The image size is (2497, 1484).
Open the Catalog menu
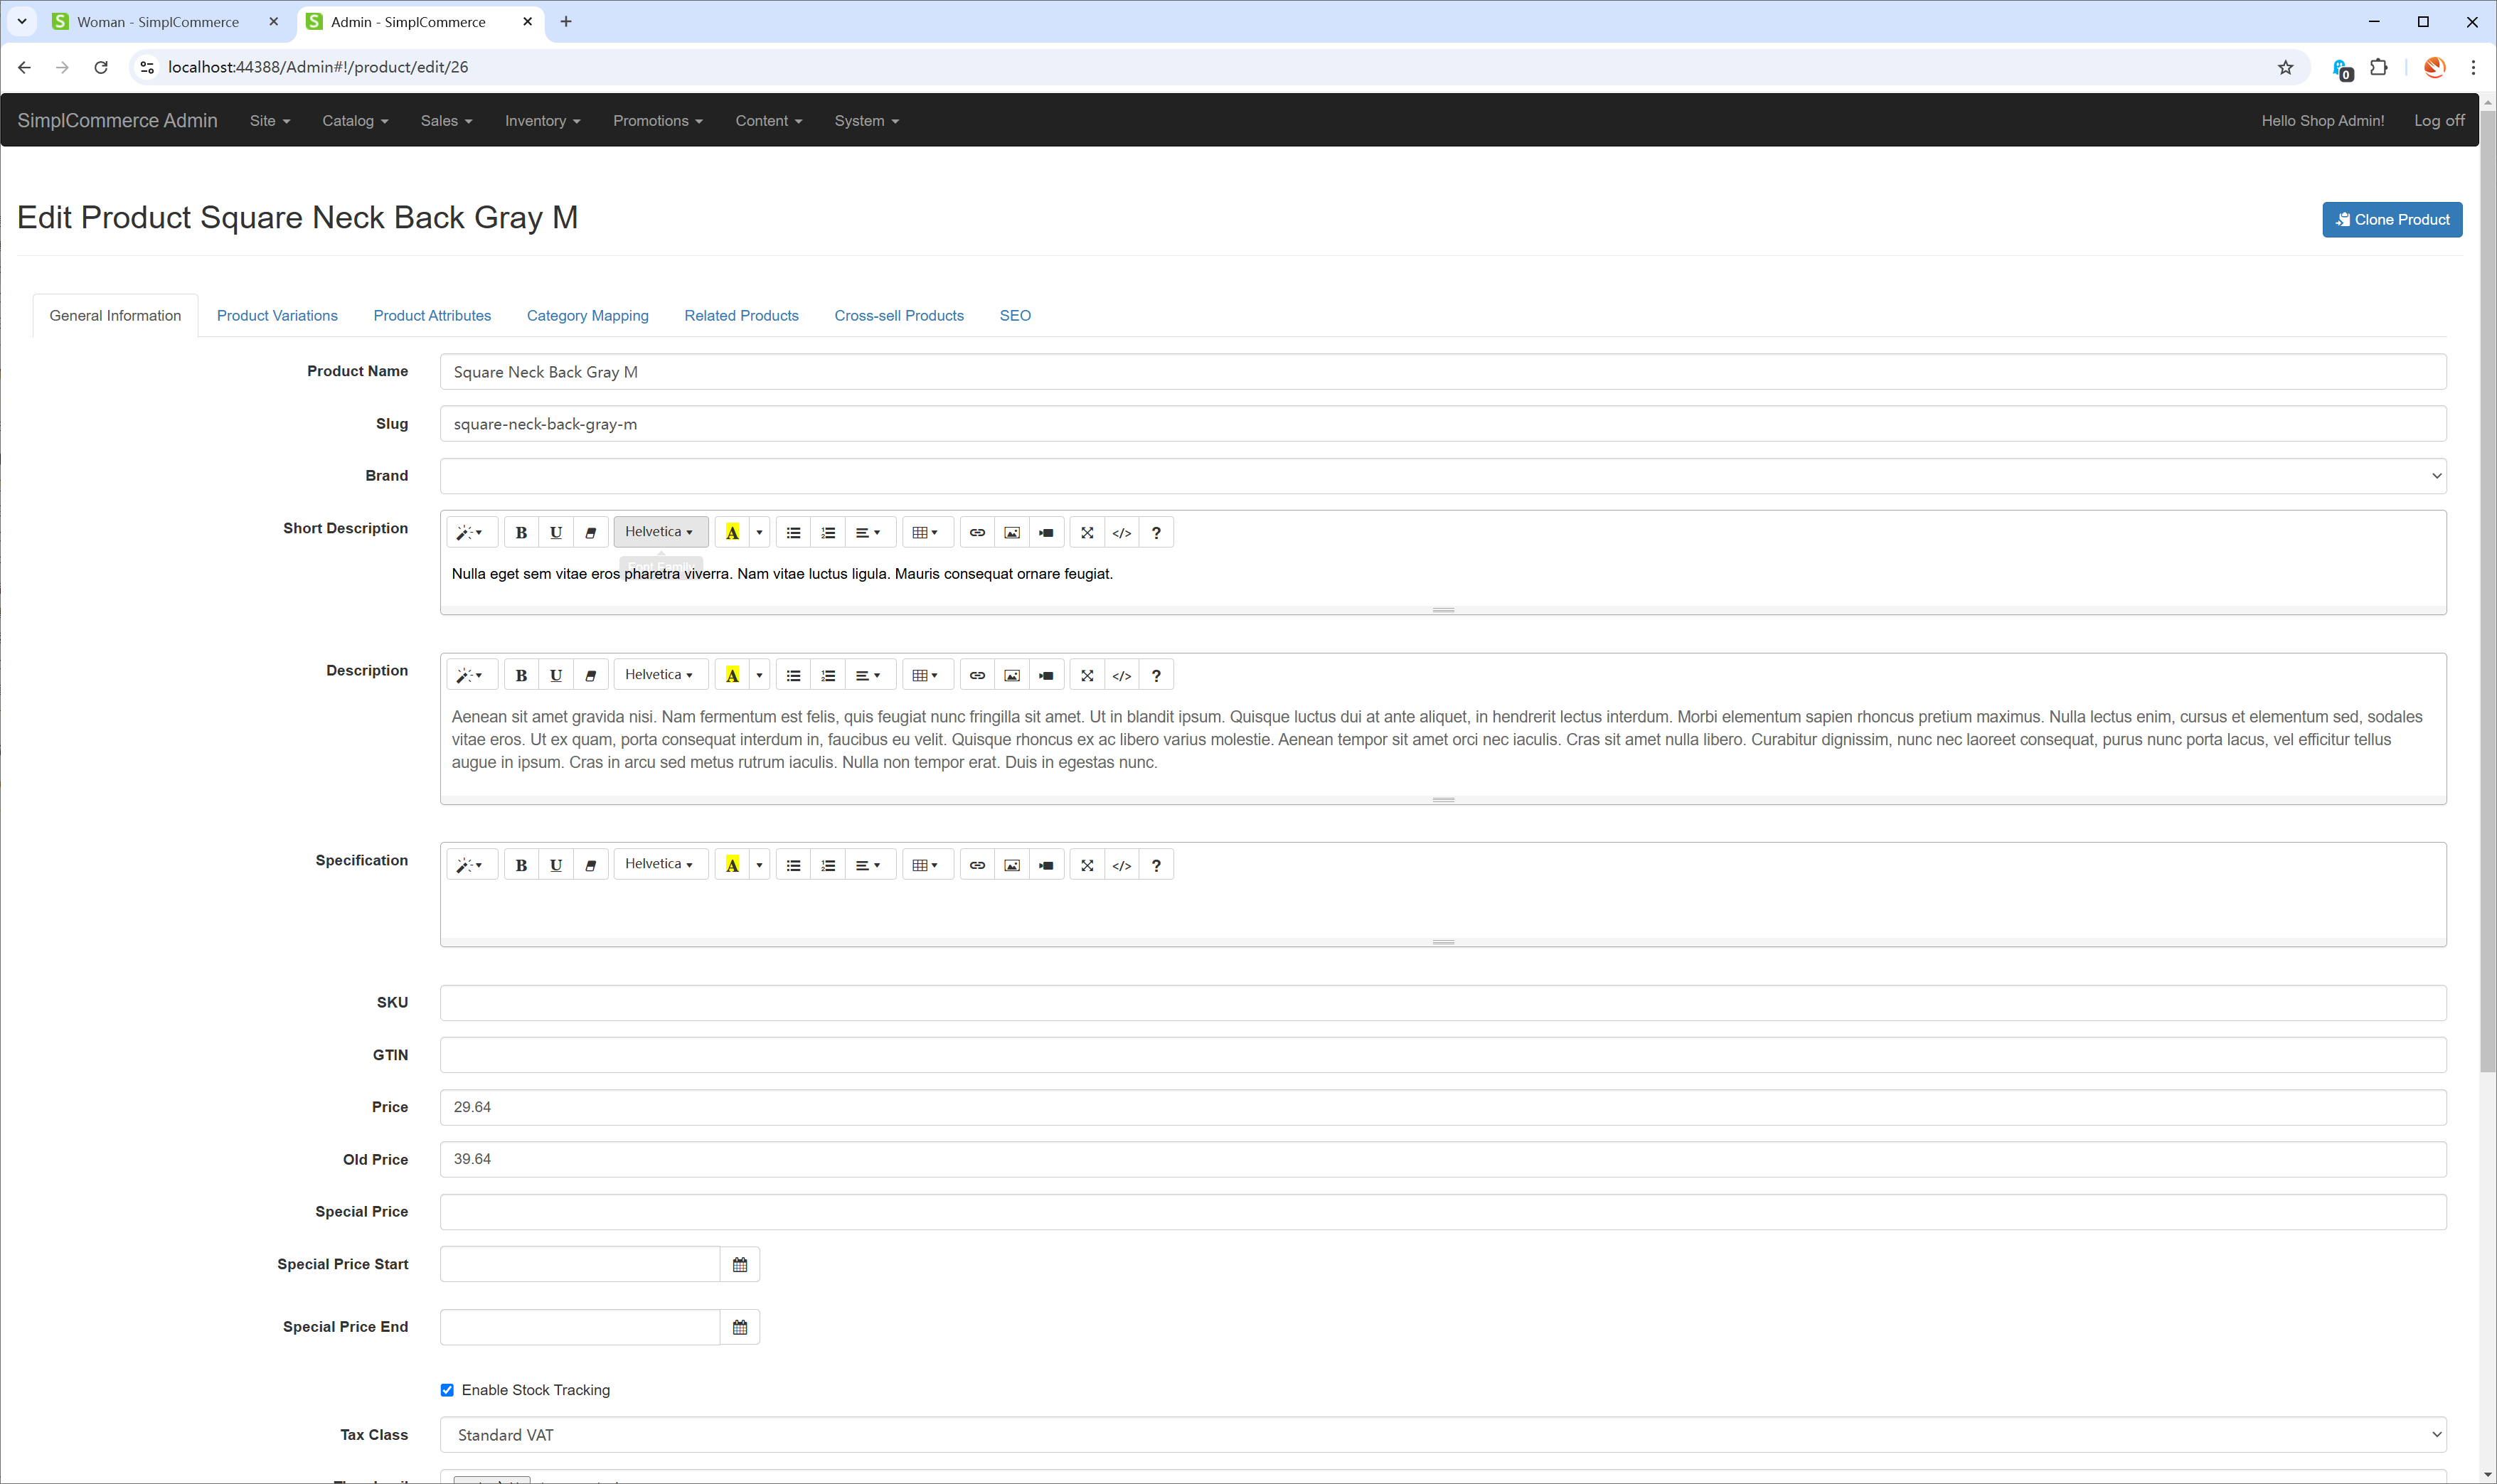355,121
